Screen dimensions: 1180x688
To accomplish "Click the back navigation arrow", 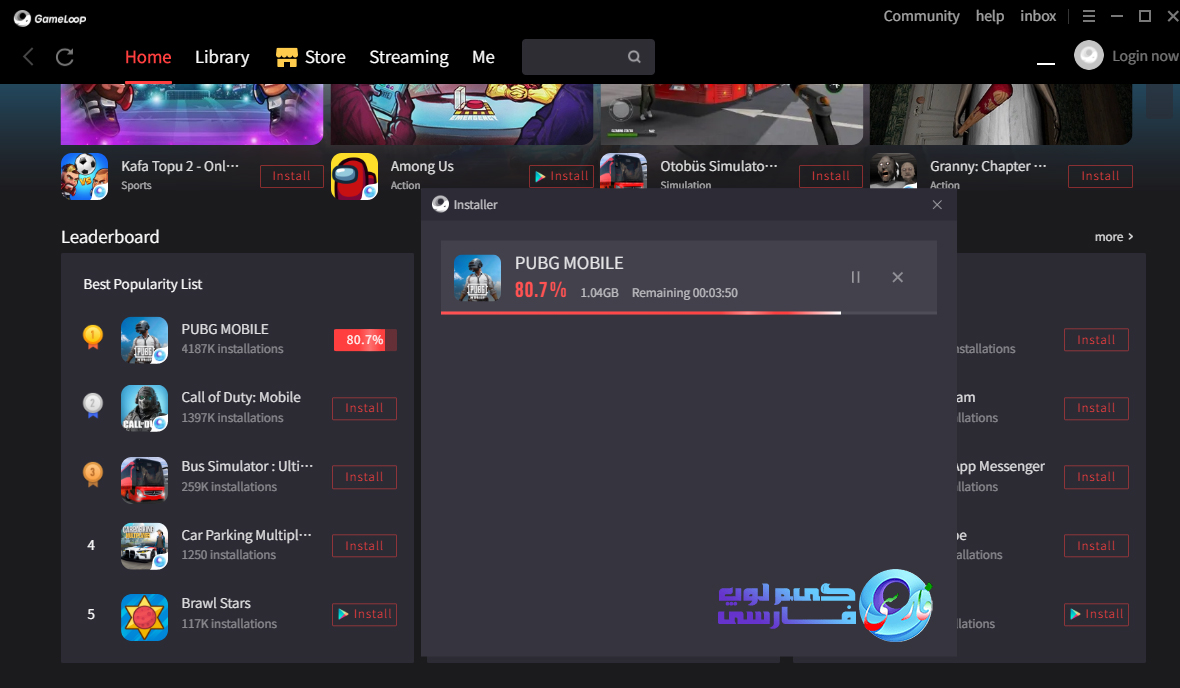I will [x=27, y=57].
